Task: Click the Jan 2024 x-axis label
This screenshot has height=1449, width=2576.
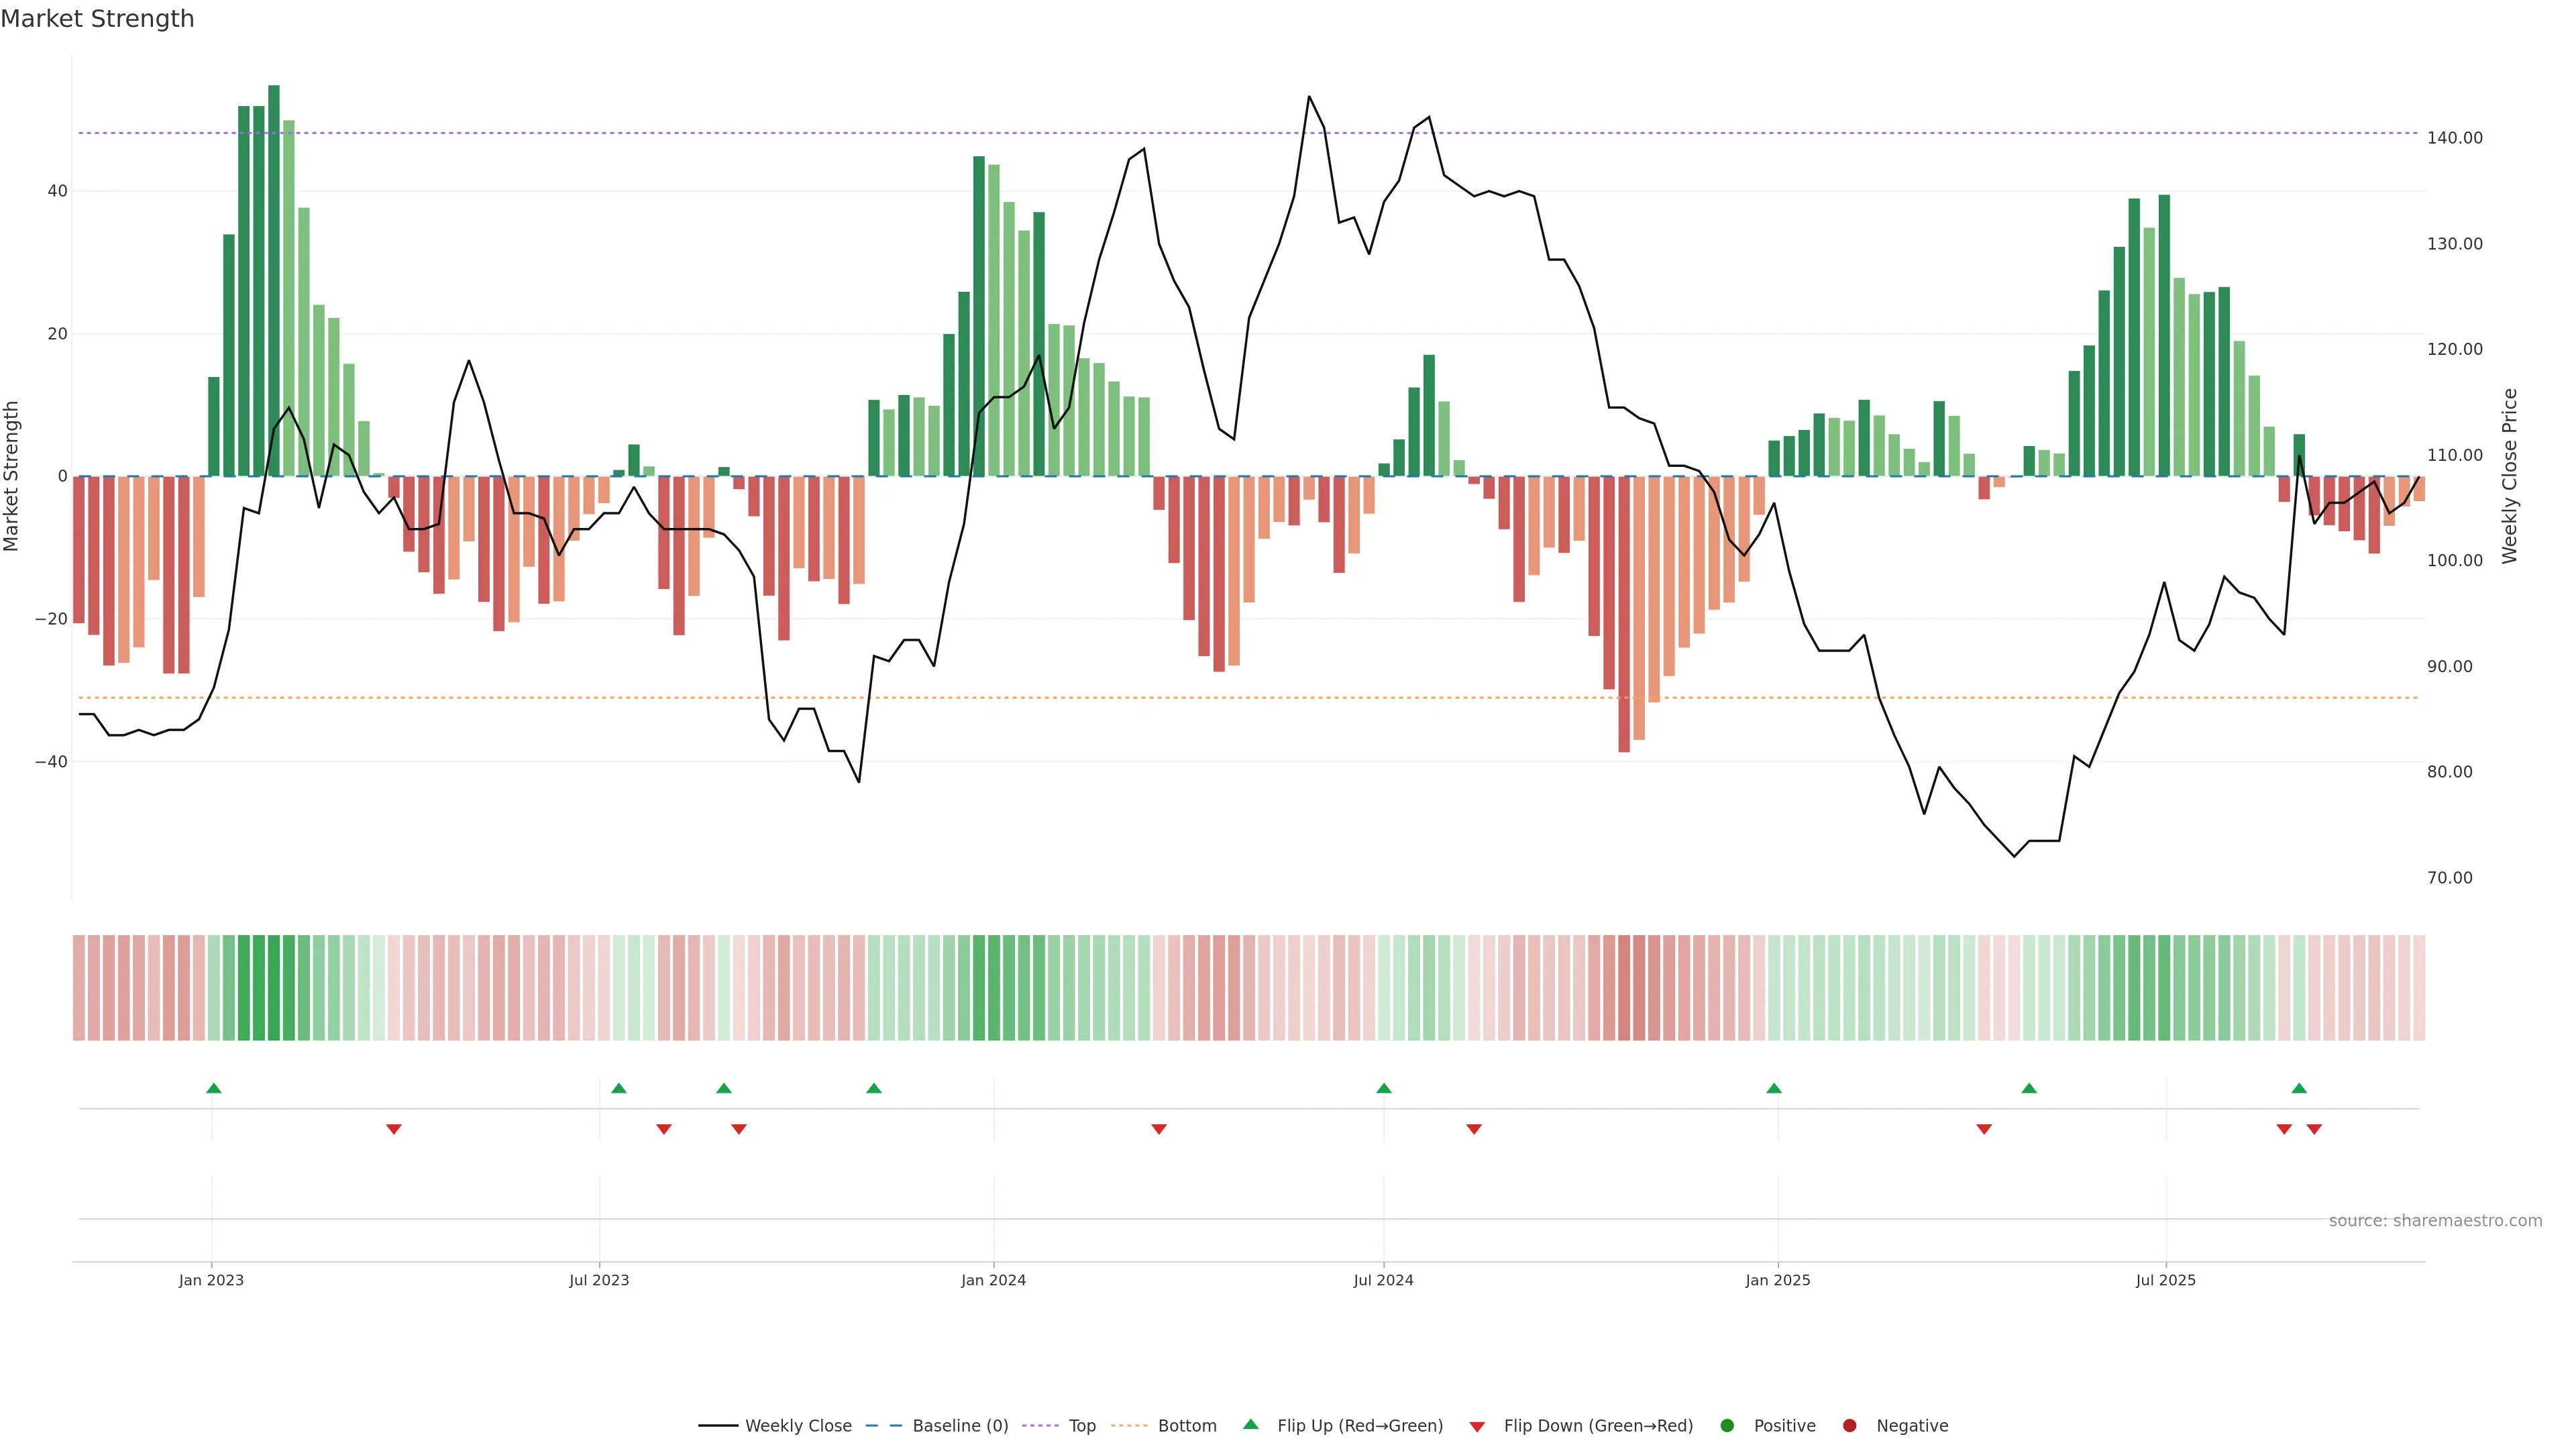Action: pyautogui.click(x=993, y=1280)
